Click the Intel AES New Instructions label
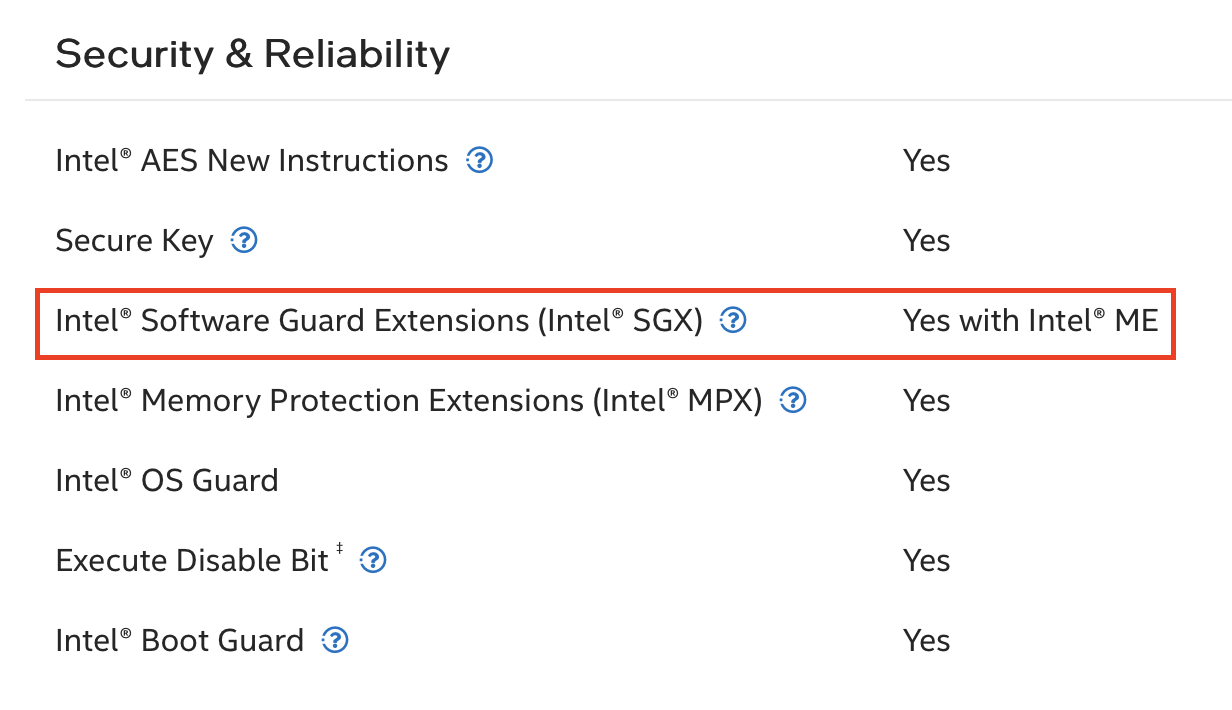 (250, 160)
